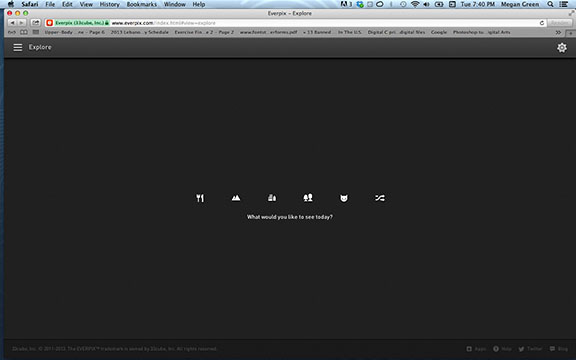
Task: Pick random photos with shuffle icon
Action: (x=380, y=198)
